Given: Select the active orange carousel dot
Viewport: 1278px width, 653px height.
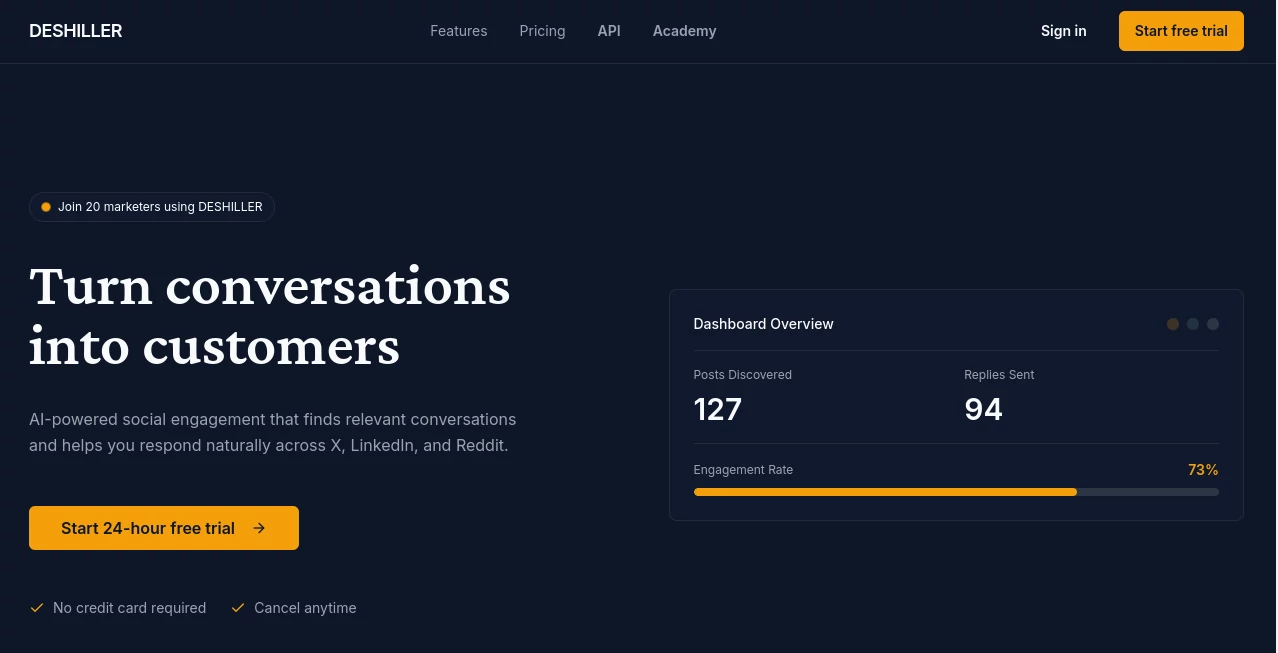Looking at the screenshot, I should [1173, 324].
